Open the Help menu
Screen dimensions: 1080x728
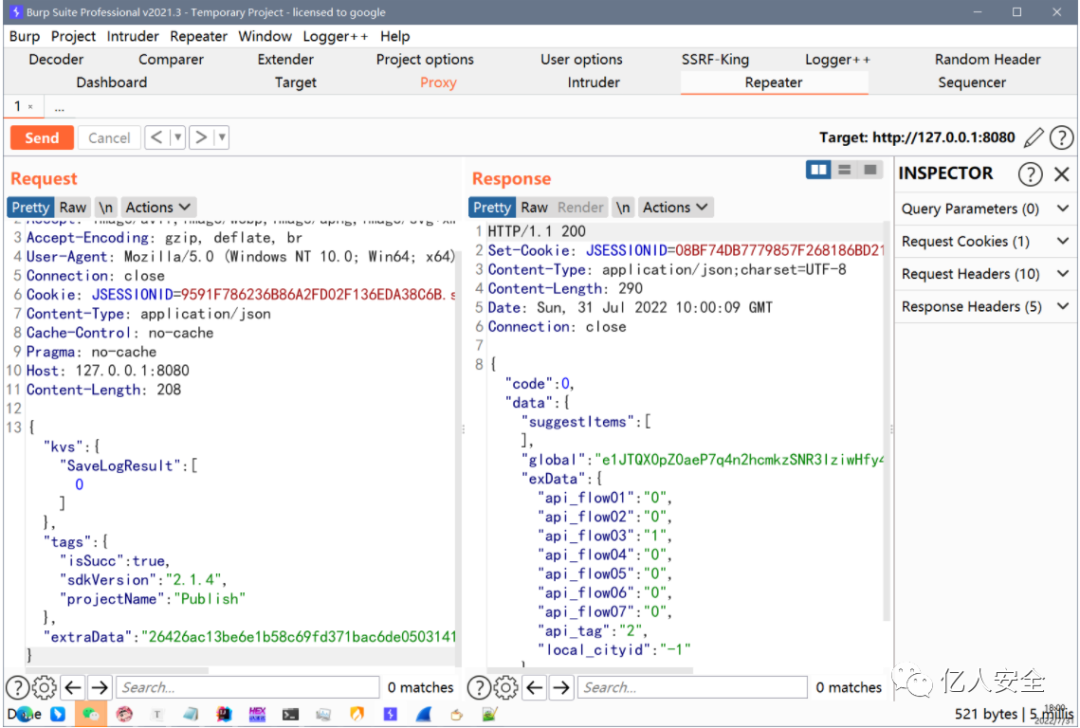click(x=395, y=37)
